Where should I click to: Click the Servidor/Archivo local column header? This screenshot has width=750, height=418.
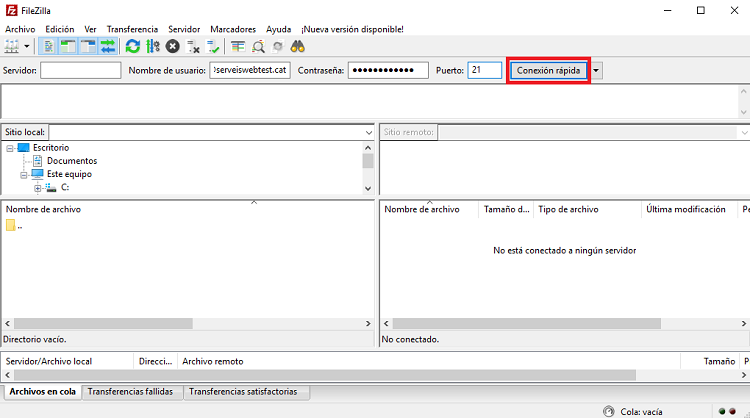tap(49, 362)
